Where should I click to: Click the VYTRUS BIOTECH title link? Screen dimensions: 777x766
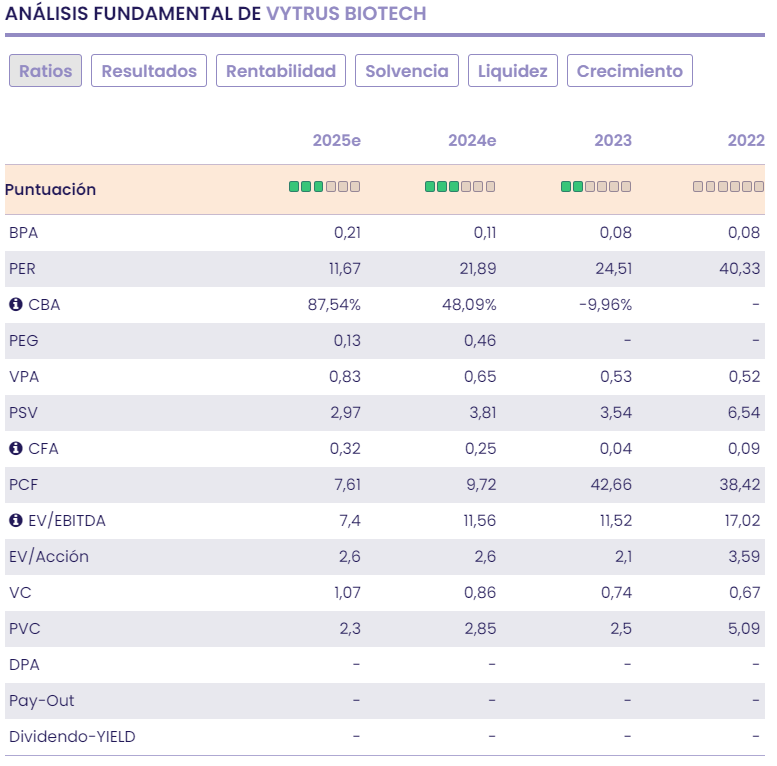pyautogui.click(x=346, y=13)
